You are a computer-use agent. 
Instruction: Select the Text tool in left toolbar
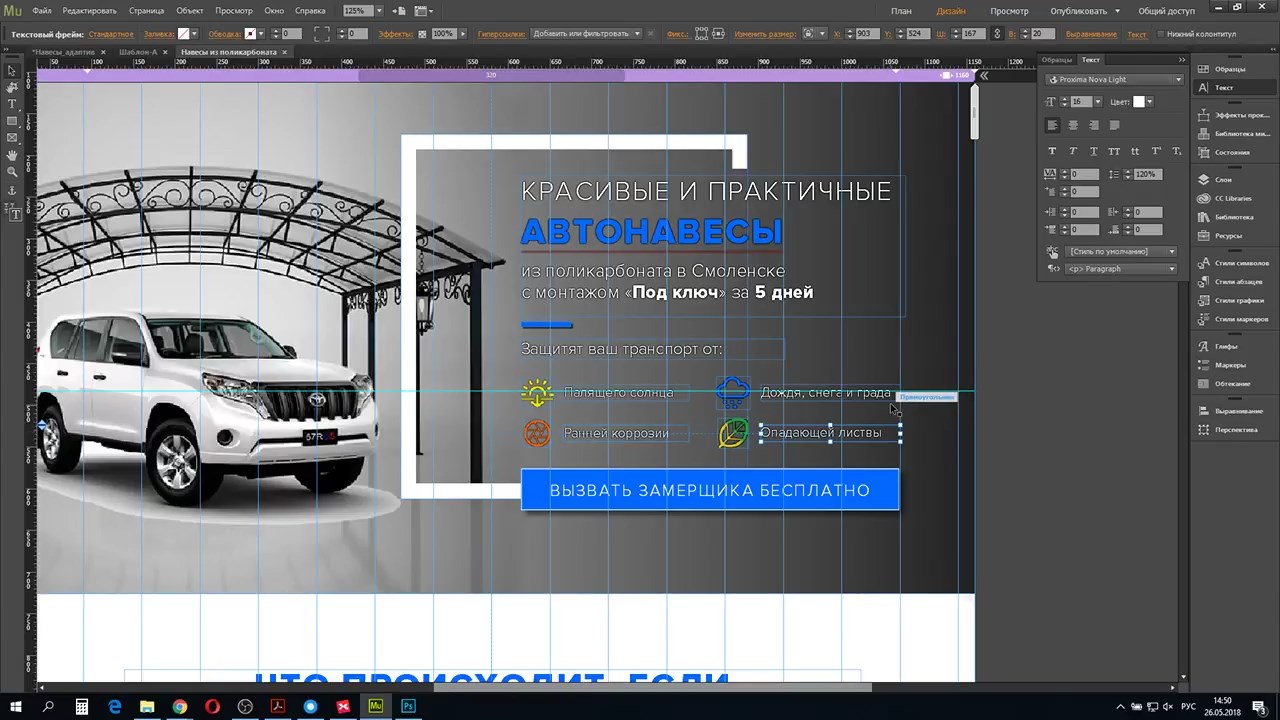(x=12, y=104)
